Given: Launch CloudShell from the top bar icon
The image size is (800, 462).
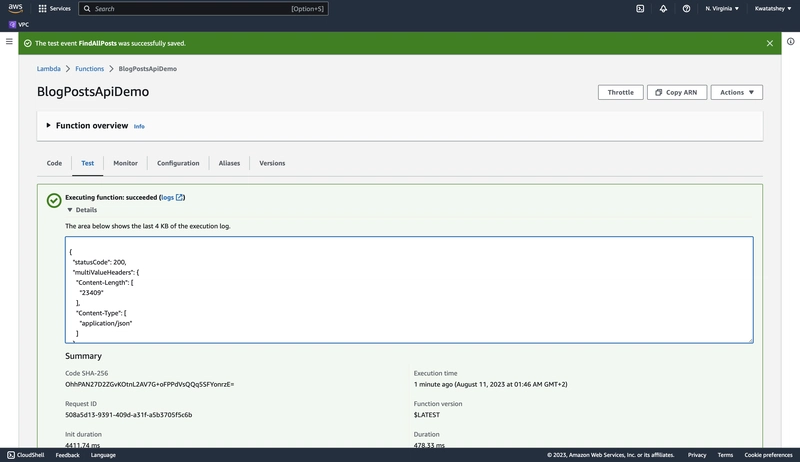Looking at the screenshot, I should pyautogui.click(x=640, y=8).
